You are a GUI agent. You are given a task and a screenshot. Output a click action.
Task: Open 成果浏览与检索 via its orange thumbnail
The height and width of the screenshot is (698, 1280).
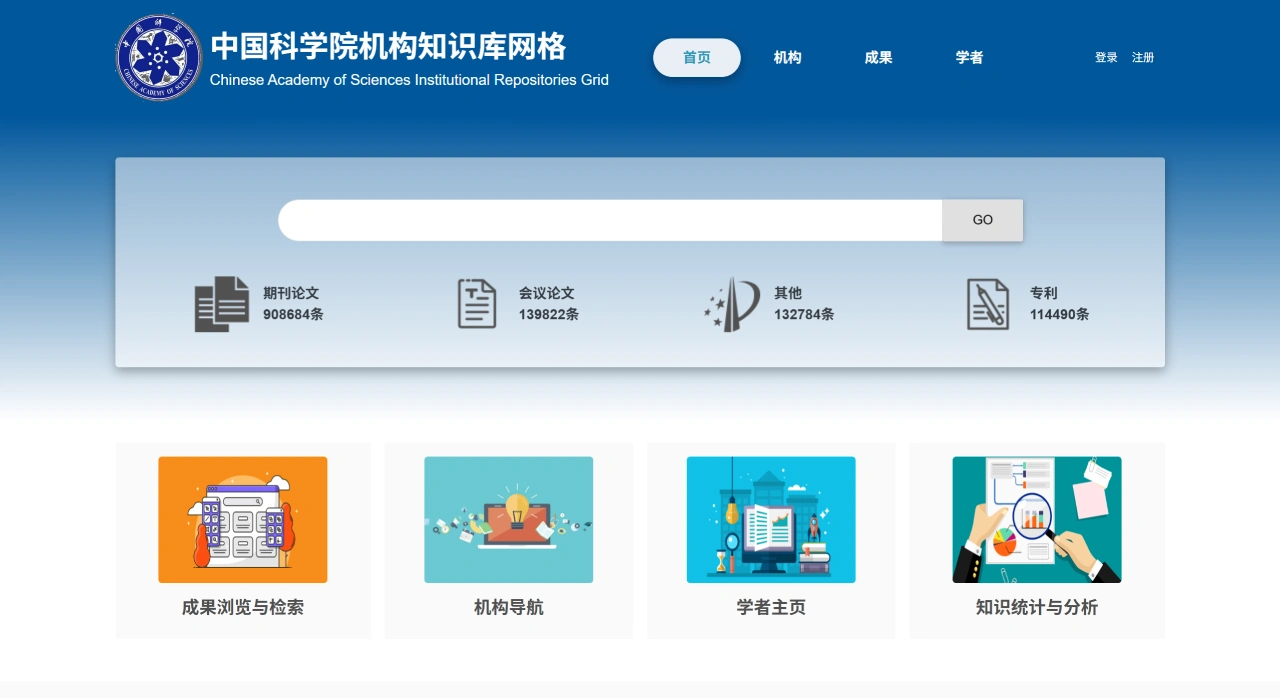pos(243,519)
